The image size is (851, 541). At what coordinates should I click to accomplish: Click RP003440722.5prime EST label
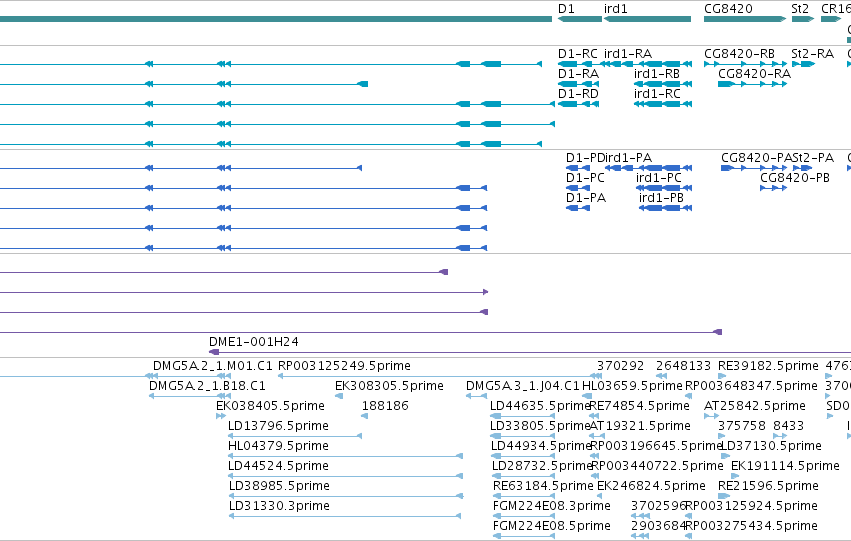657,466
